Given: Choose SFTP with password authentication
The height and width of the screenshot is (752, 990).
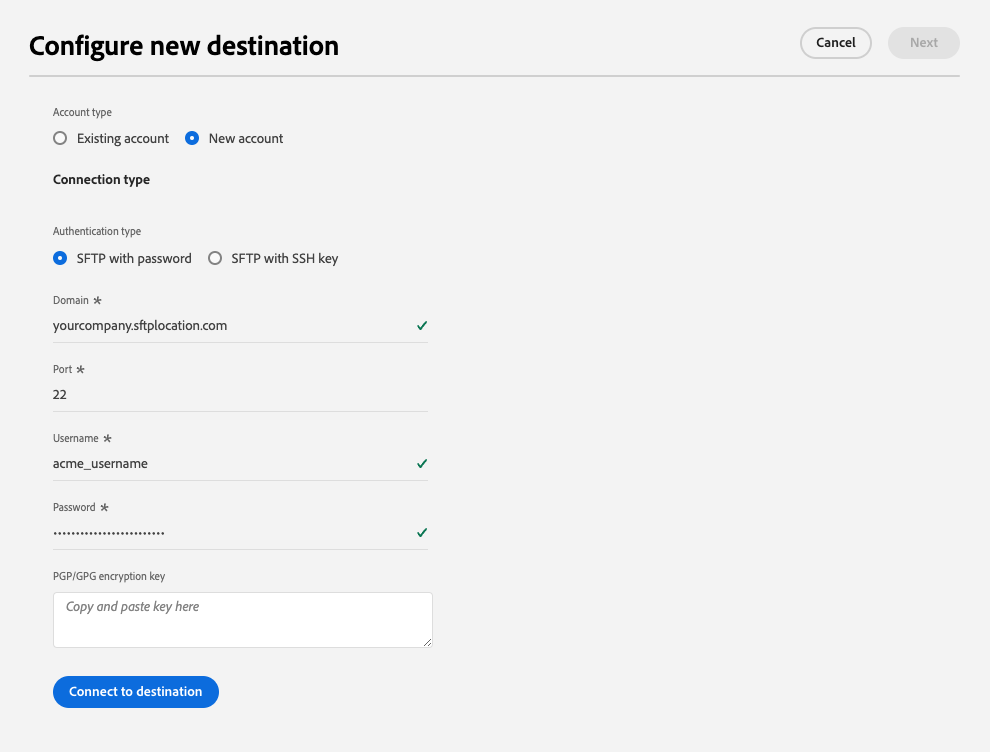Looking at the screenshot, I should 60,258.
